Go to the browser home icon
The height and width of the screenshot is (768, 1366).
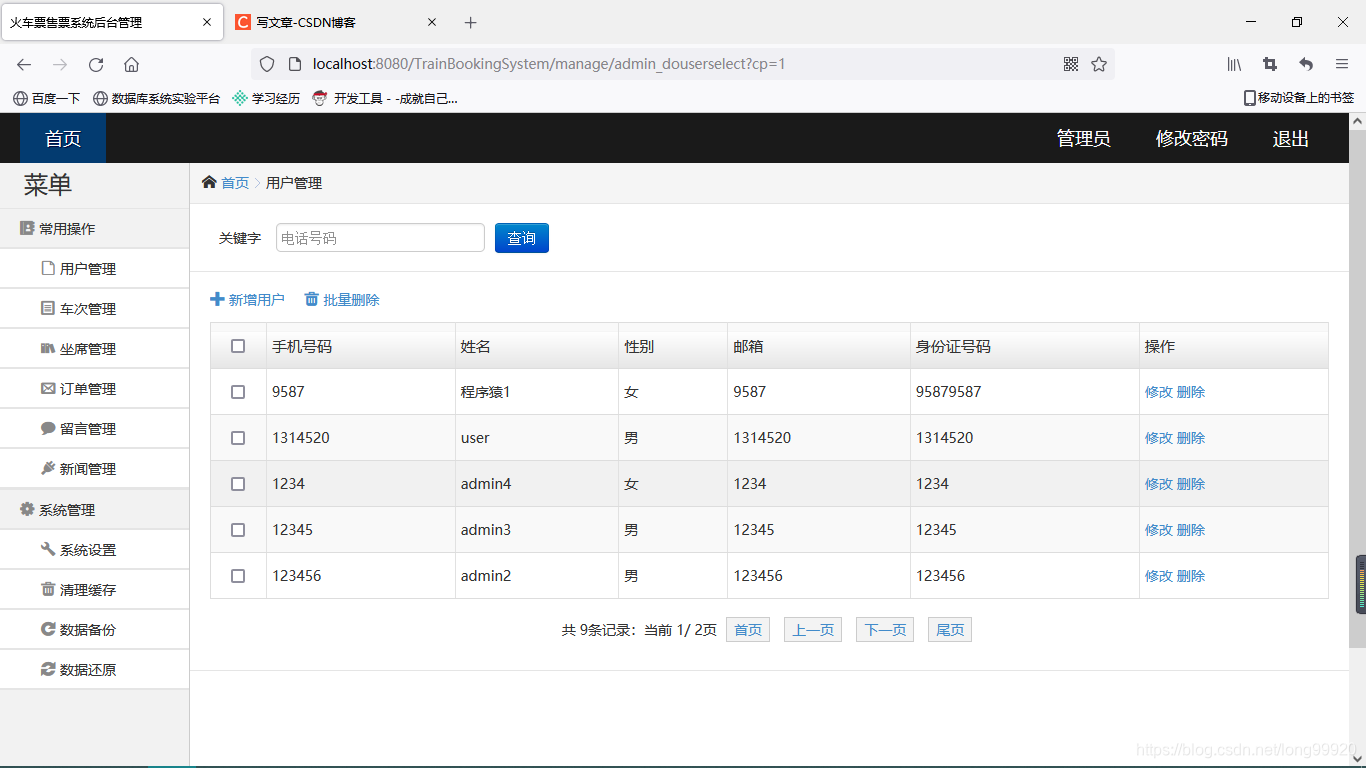click(x=131, y=64)
